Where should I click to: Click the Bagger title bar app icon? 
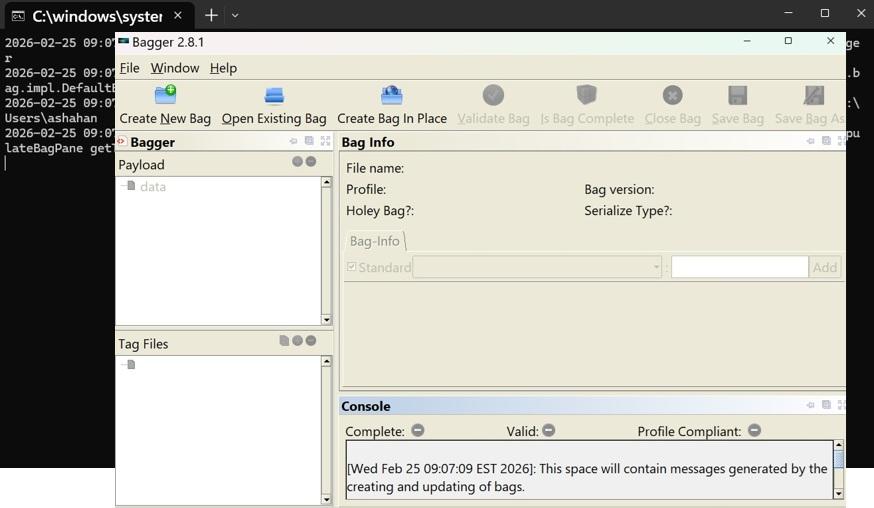tap(123, 41)
